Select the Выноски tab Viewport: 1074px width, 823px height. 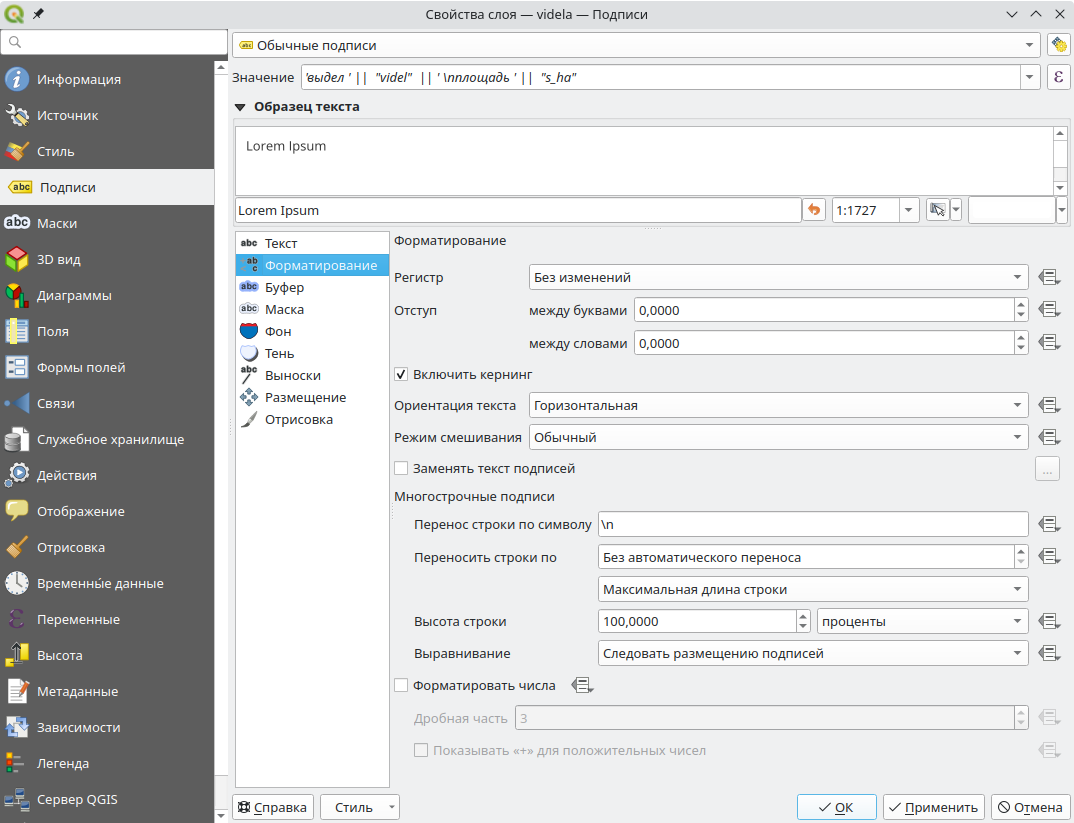(312, 375)
